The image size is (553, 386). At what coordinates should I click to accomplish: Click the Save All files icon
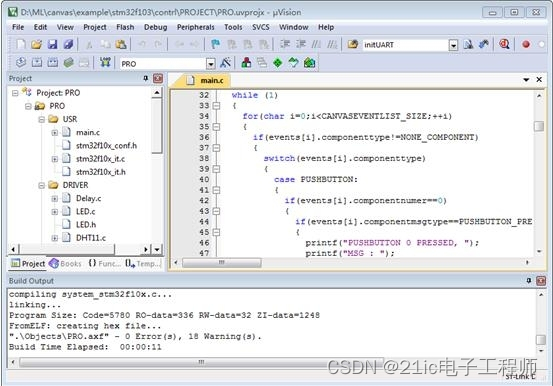pos(68,44)
